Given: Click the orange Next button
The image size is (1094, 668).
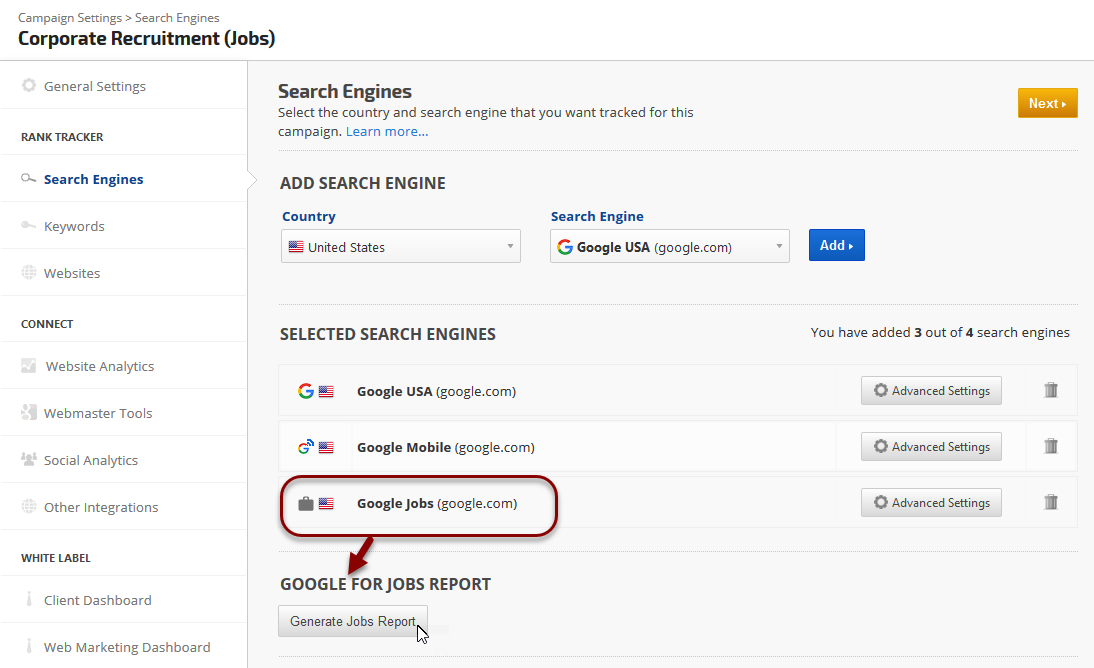Looking at the screenshot, I should pos(1047,103).
